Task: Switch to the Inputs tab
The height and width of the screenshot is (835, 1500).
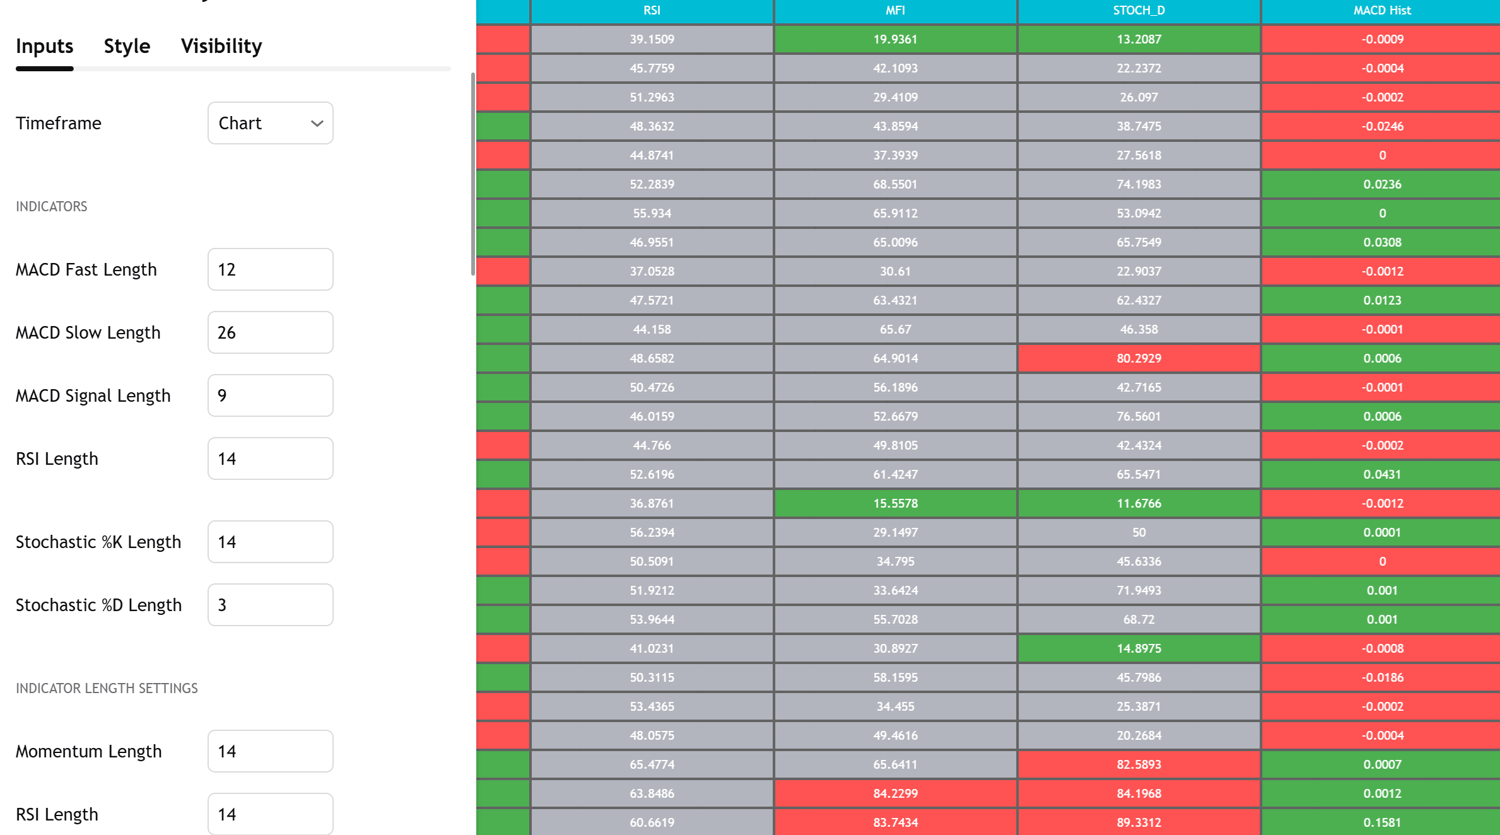Action: 45,46
